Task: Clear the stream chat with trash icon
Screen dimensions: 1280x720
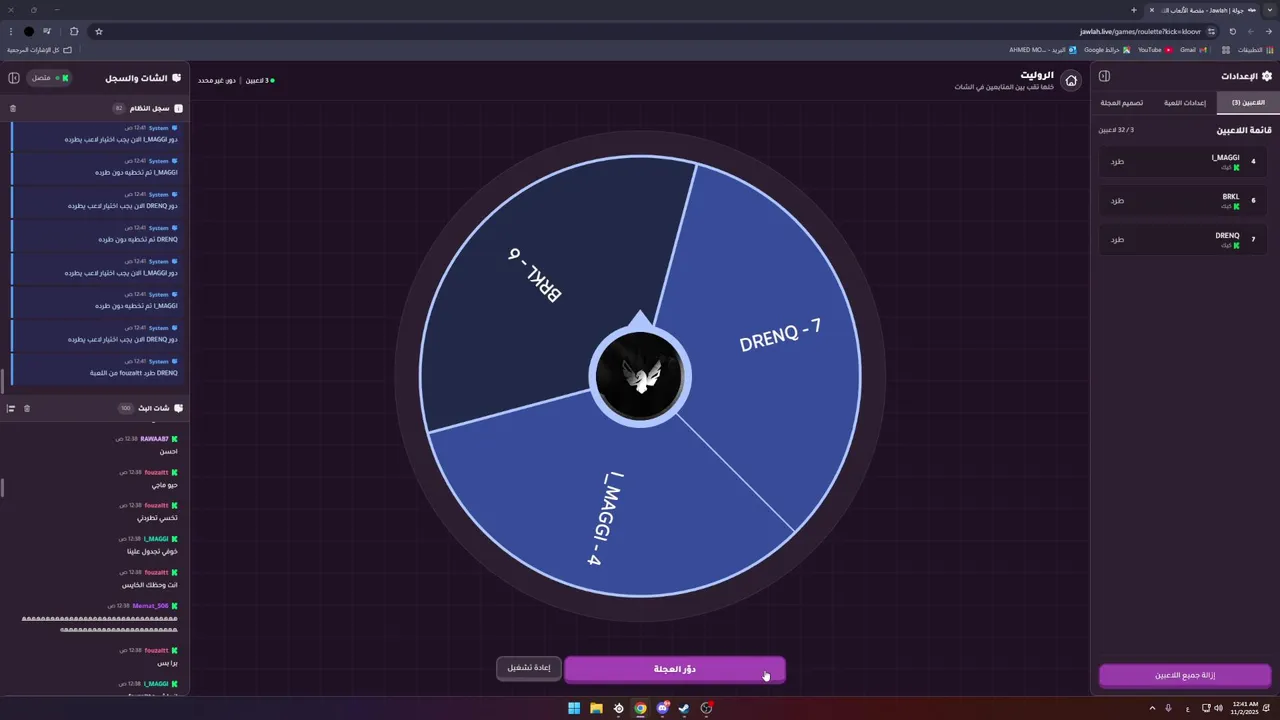Action: pyautogui.click(x=27, y=408)
